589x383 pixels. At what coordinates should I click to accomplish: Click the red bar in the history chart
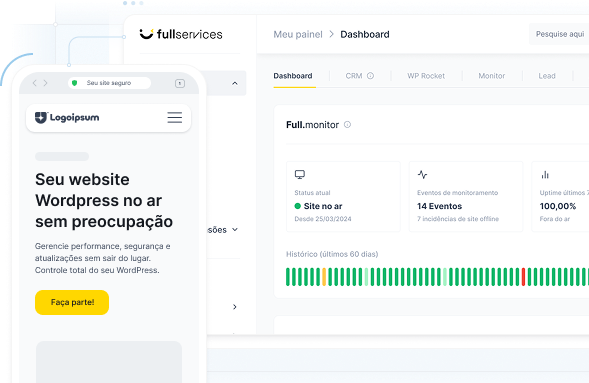(x=523, y=277)
